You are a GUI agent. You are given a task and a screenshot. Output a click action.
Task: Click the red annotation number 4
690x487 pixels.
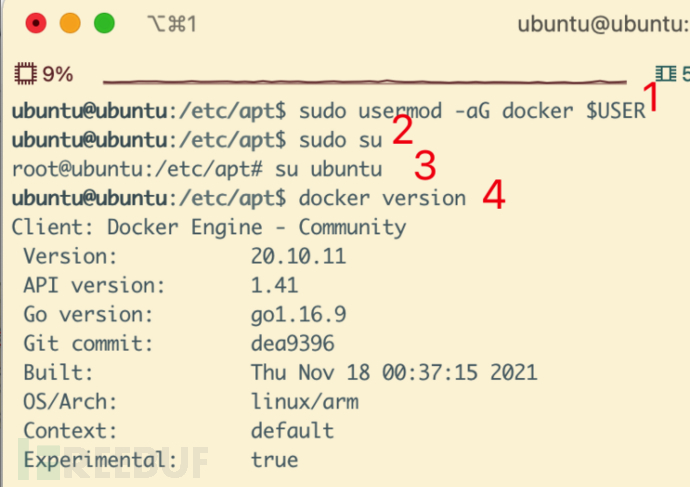(x=493, y=195)
